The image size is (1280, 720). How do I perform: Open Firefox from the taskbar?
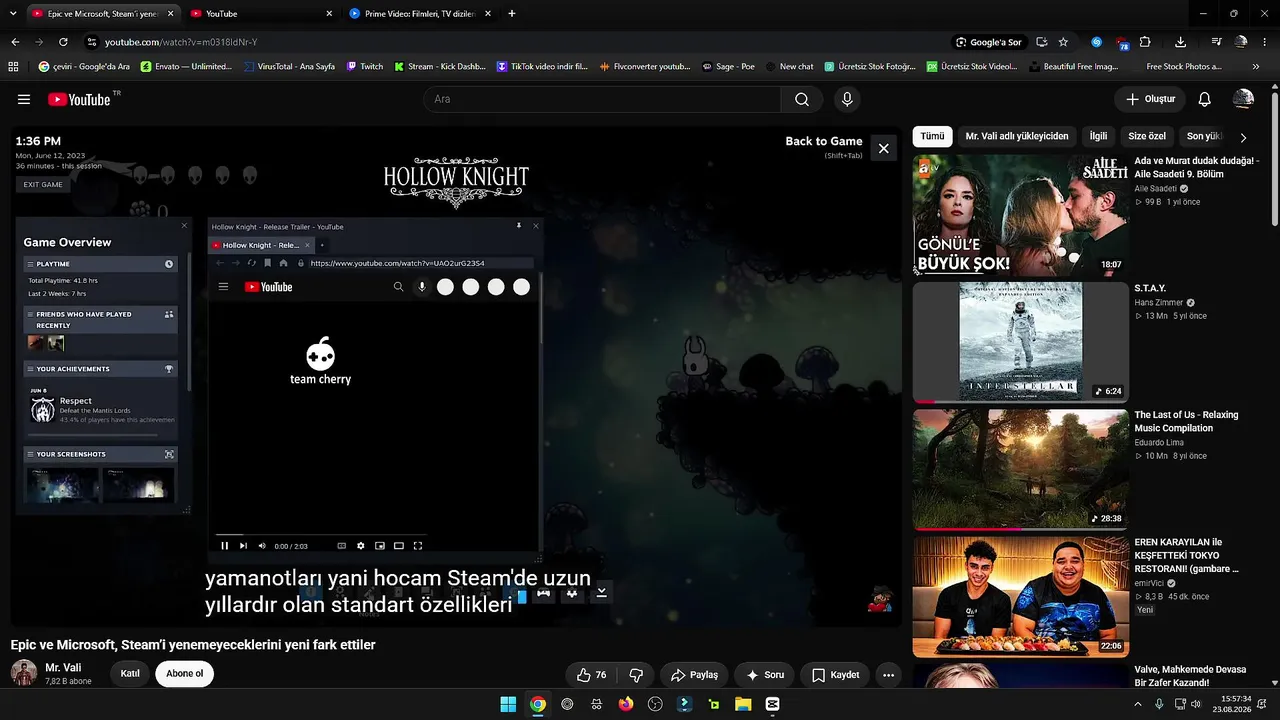pos(626,704)
